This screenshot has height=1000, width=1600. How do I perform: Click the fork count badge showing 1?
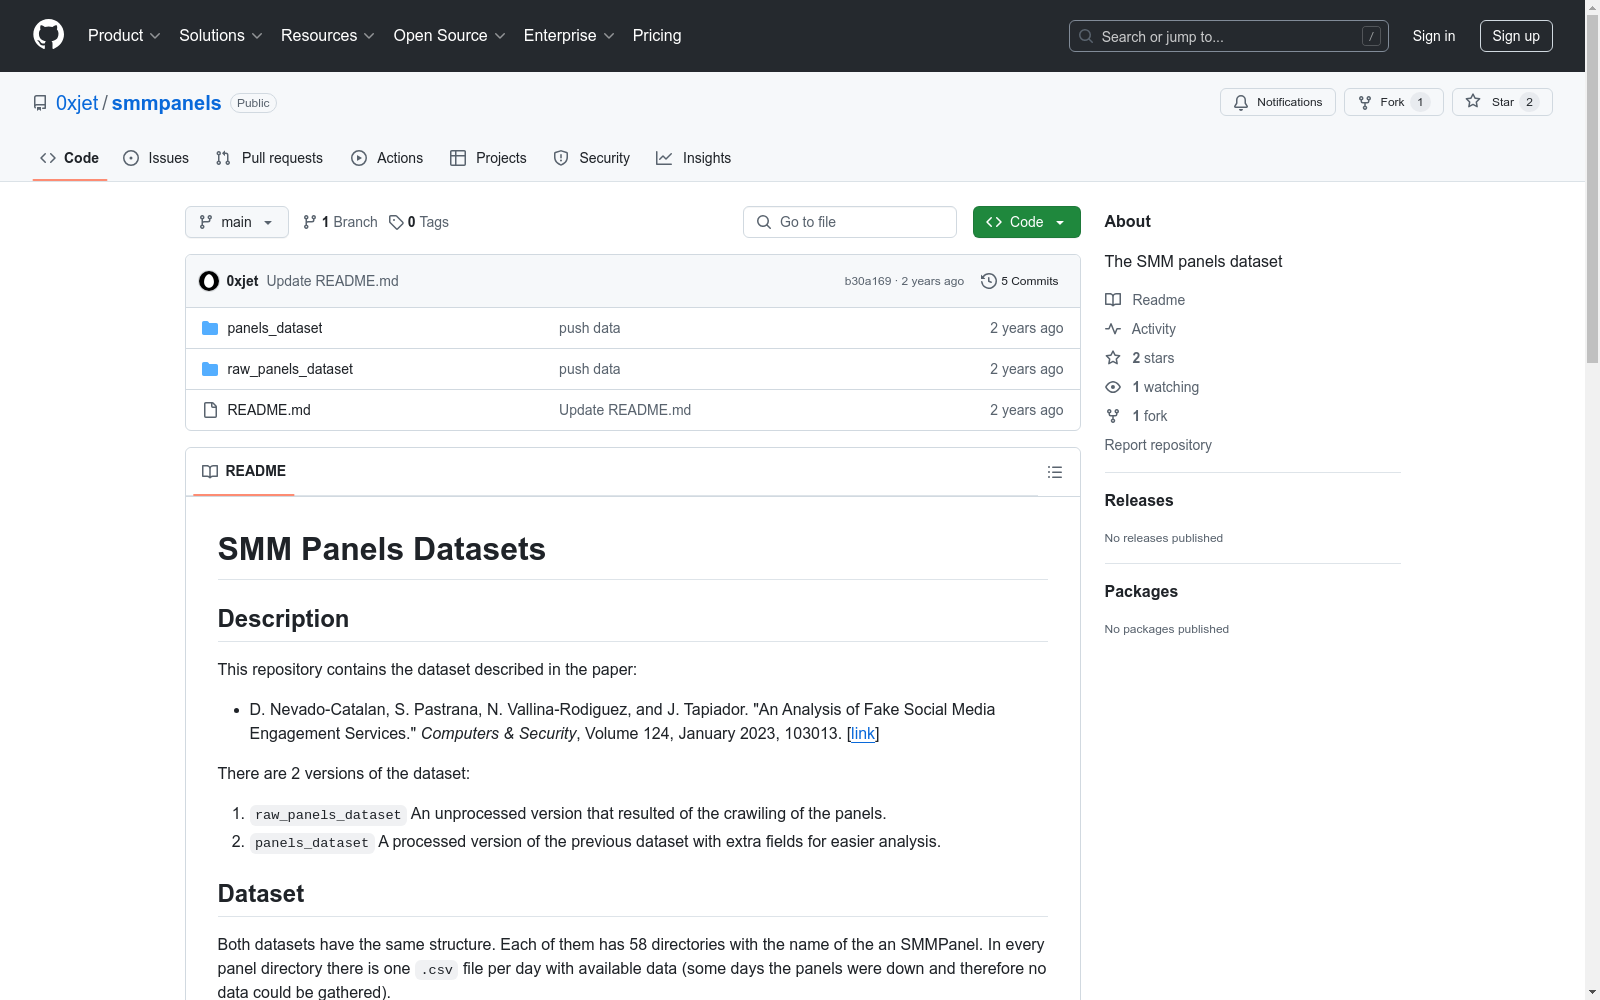coord(1420,102)
